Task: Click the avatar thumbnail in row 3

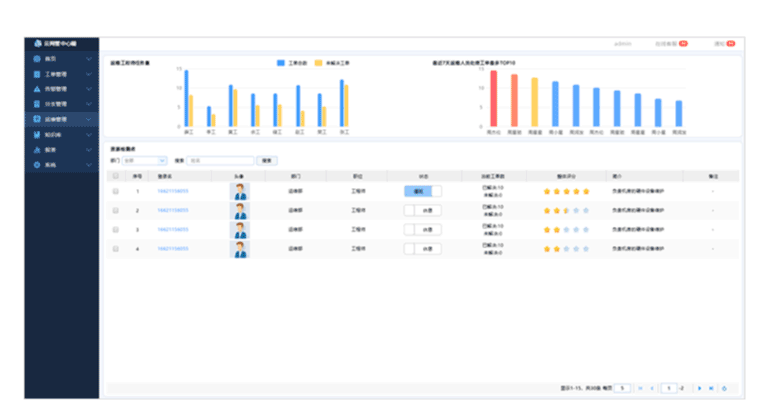Action: tap(240, 230)
